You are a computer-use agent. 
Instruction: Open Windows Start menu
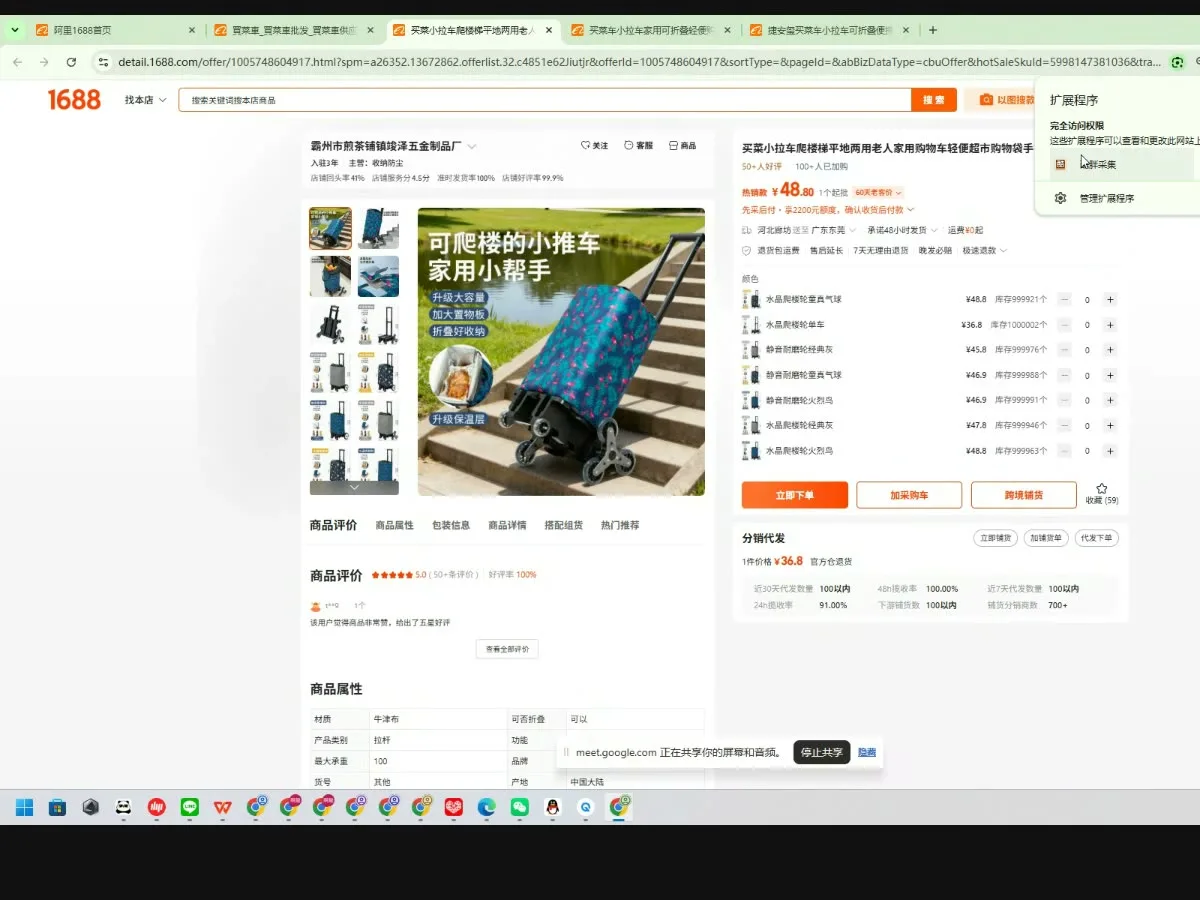pos(24,807)
